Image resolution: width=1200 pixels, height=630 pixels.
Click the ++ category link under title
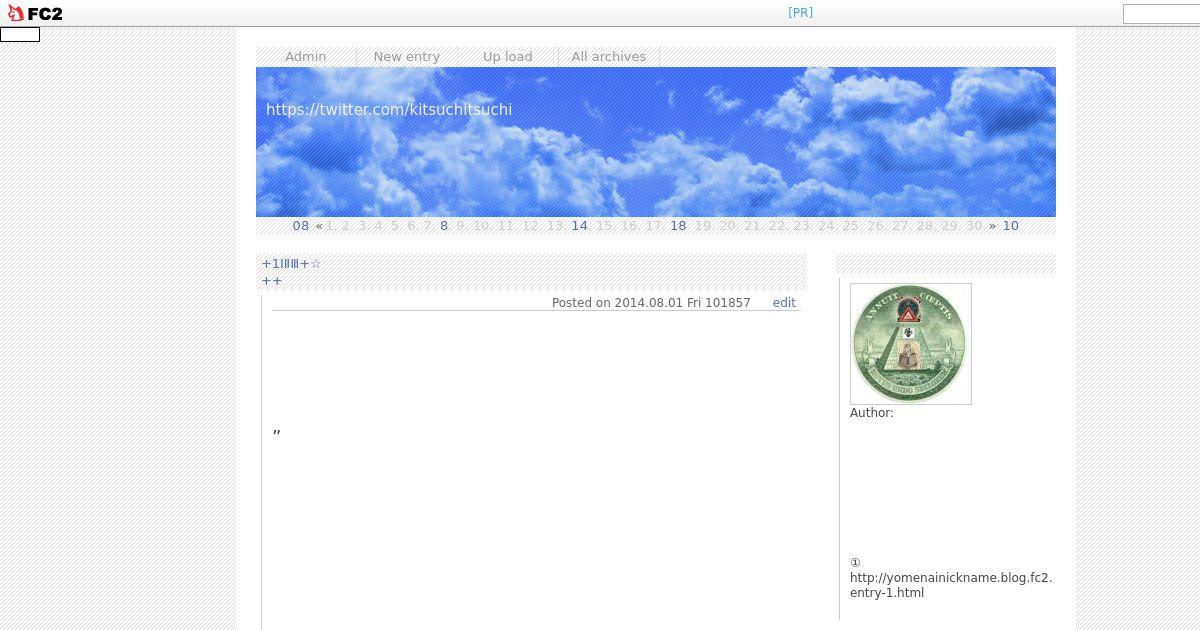click(x=272, y=281)
